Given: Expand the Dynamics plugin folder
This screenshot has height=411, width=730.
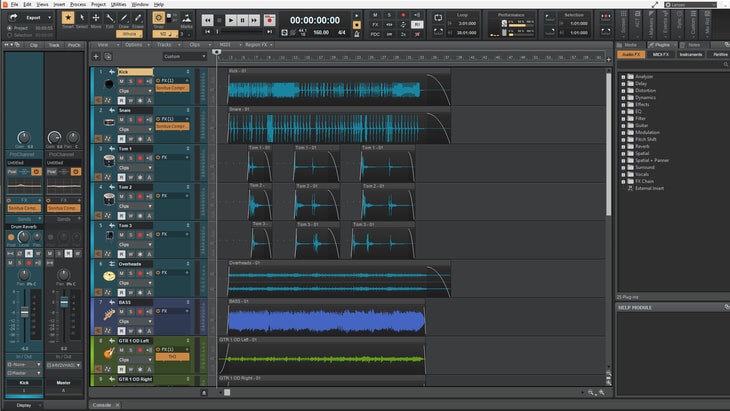Looking at the screenshot, I should pos(623,98).
